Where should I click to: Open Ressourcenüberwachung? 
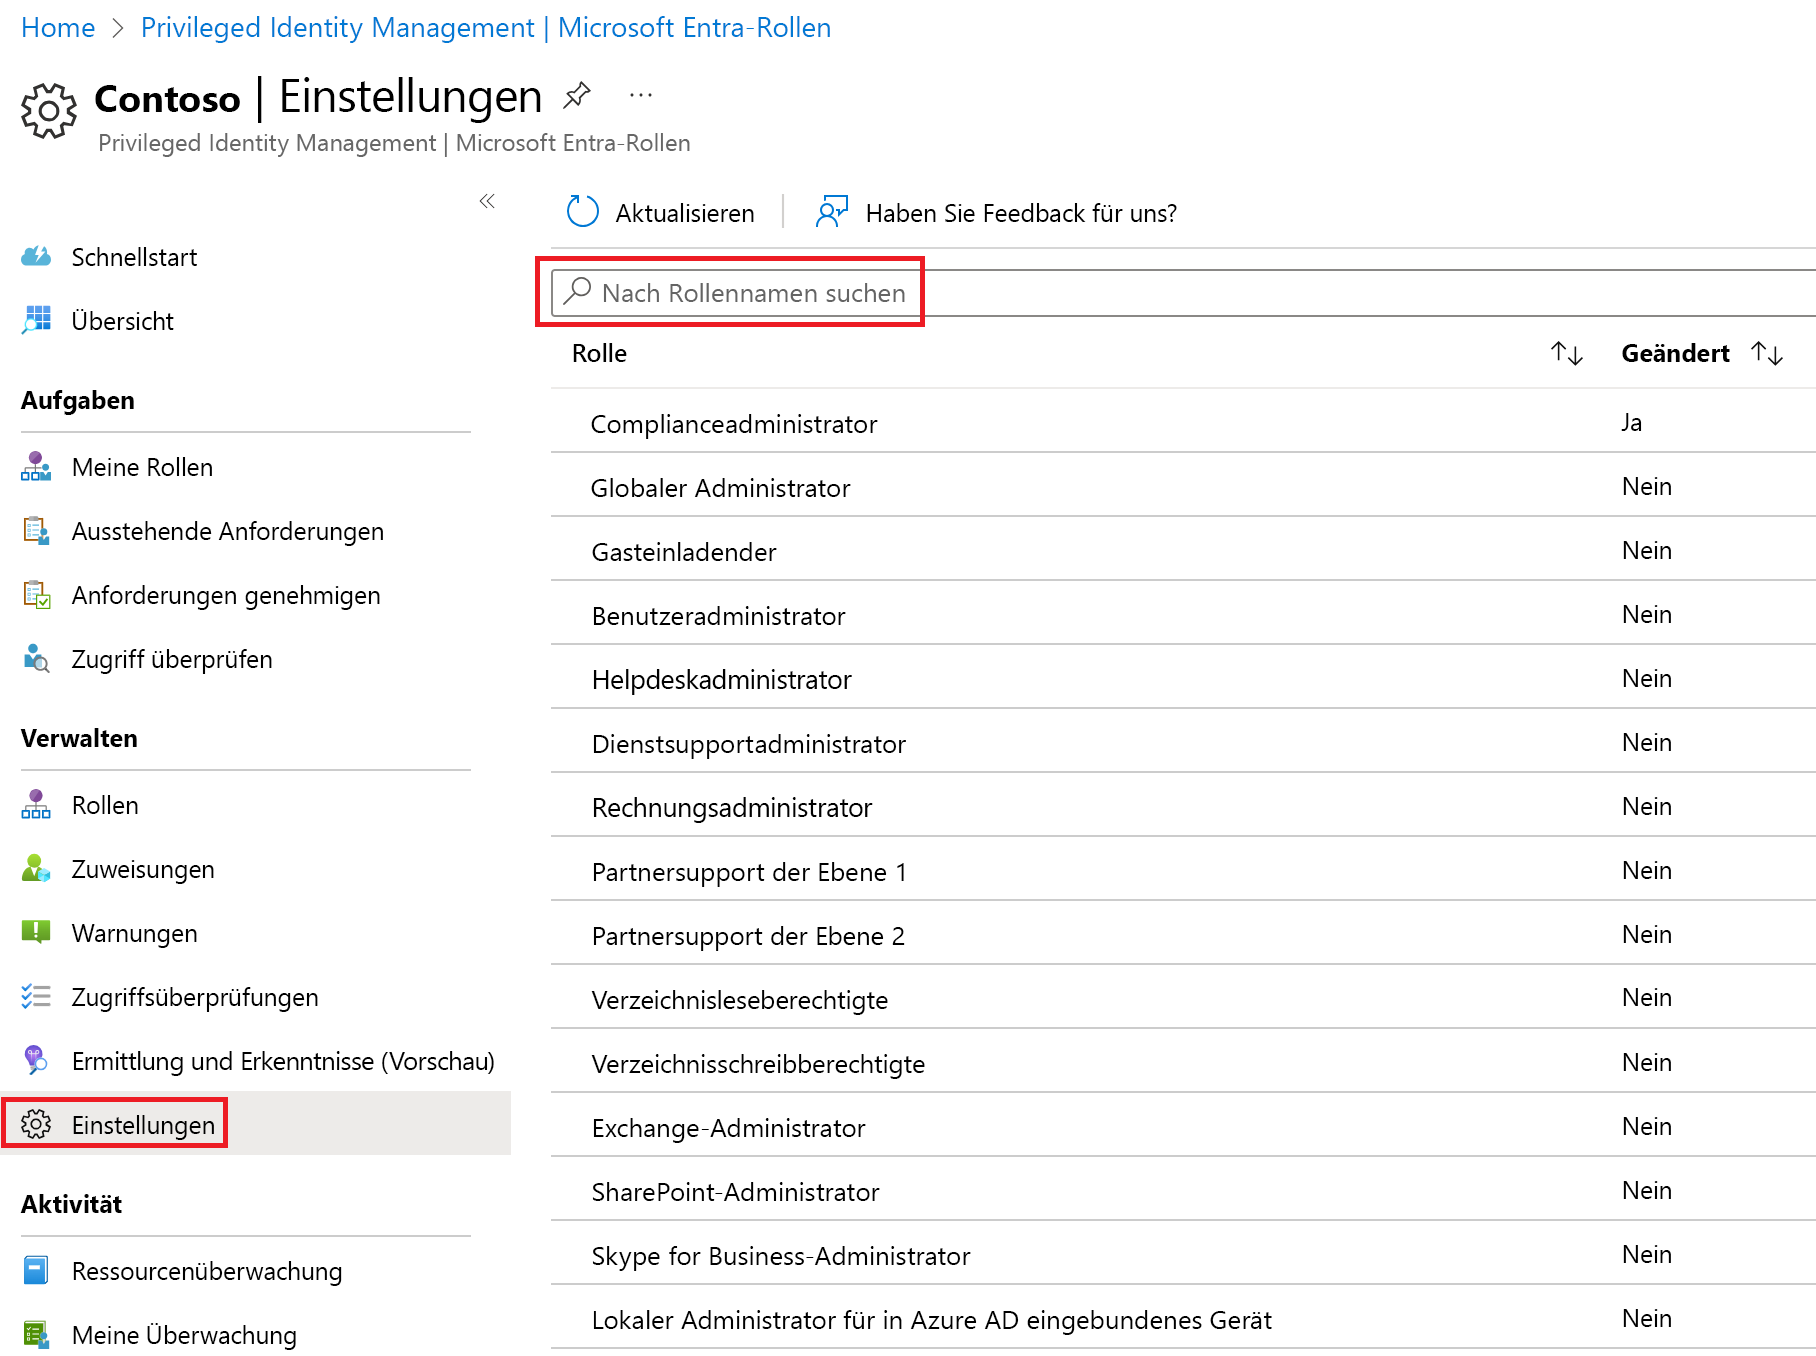pyautogui.click(x=207, y=1271)
